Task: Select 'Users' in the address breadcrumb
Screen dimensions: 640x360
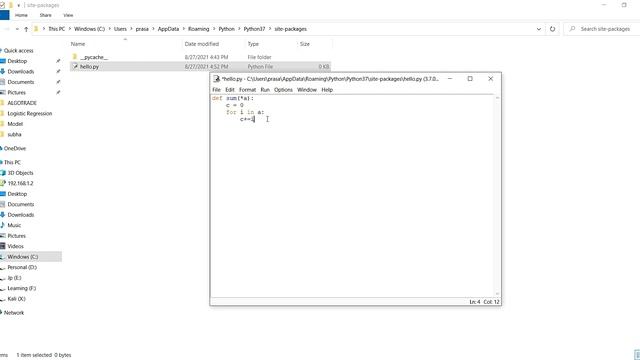Action: (x=120, y=29)
